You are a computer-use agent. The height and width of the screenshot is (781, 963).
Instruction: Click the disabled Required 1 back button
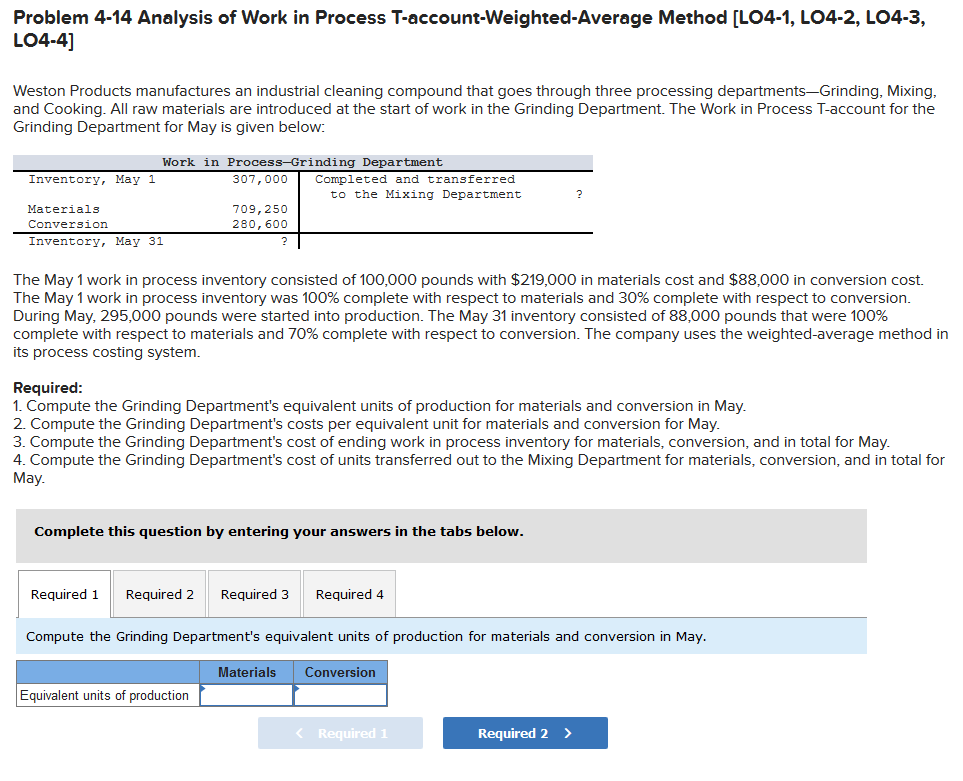click(x=340, y=732)
